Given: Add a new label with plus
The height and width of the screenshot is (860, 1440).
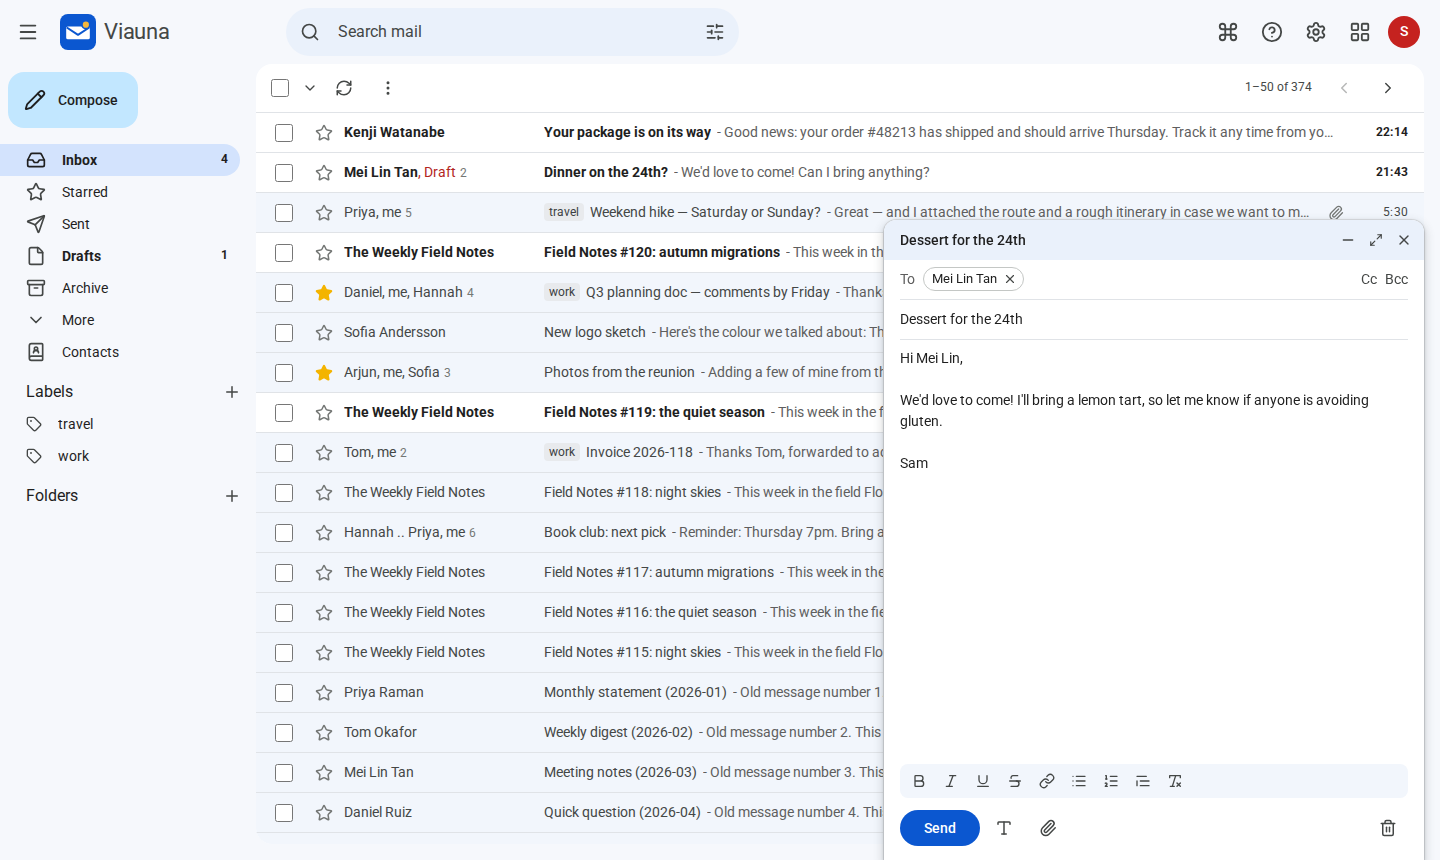Looking at the screenshot, I should [x=232, y=392].
